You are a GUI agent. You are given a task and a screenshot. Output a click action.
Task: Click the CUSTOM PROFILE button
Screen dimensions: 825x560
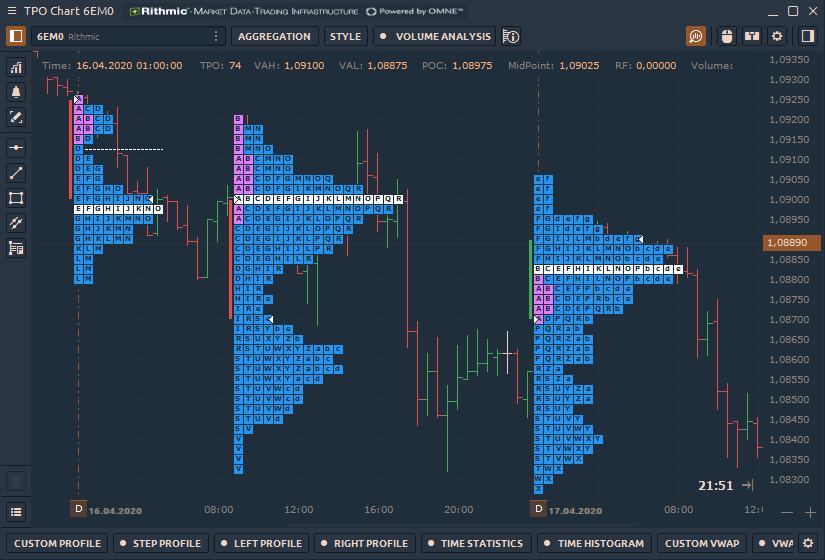click(x=57, y=543)
